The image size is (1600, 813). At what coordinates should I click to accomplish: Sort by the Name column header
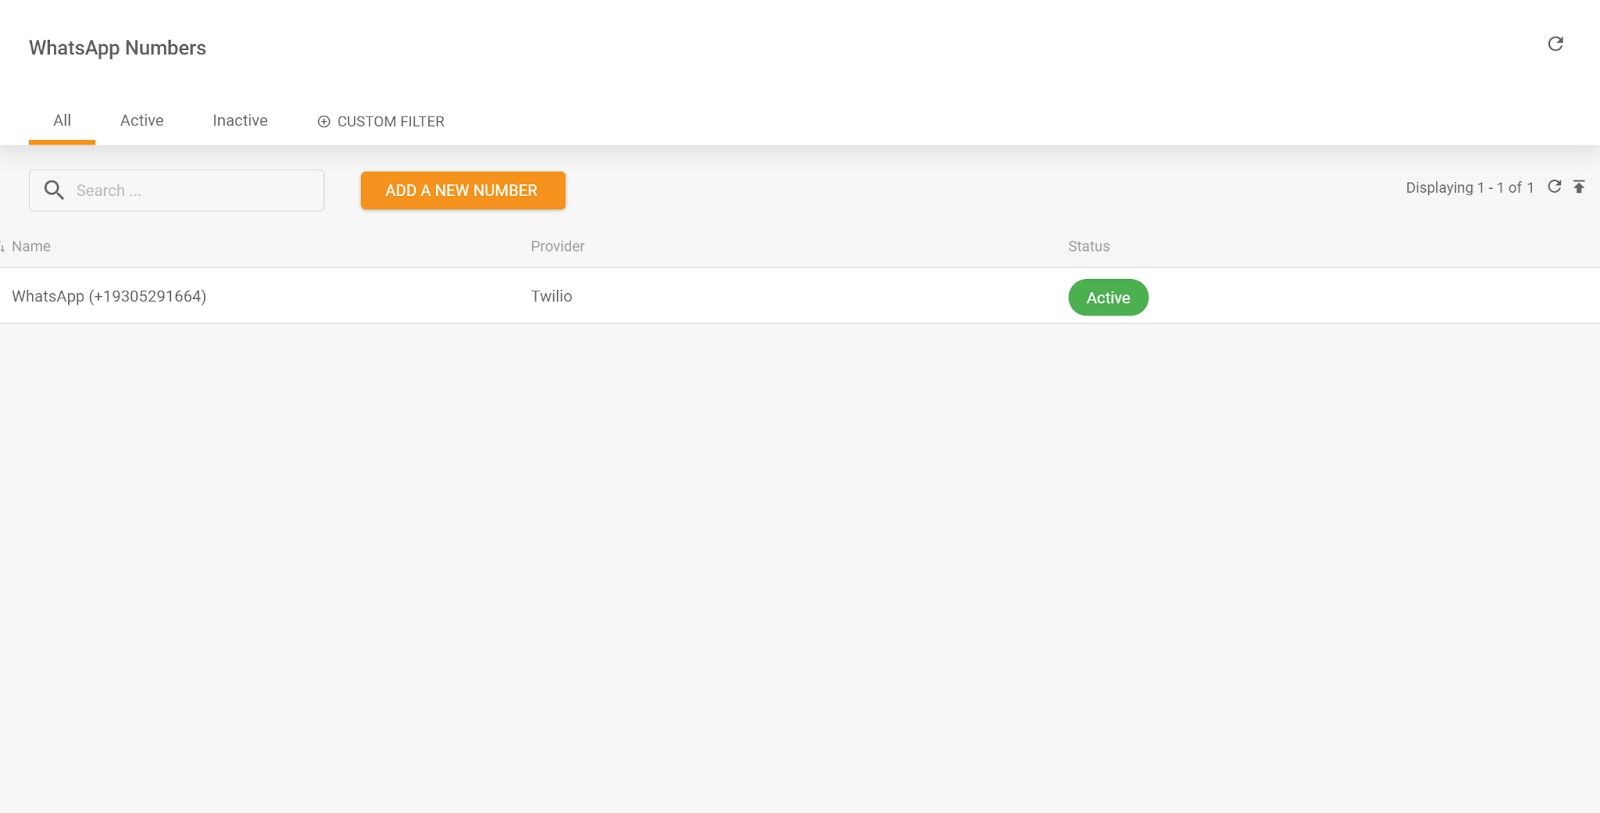coord(31,247)
